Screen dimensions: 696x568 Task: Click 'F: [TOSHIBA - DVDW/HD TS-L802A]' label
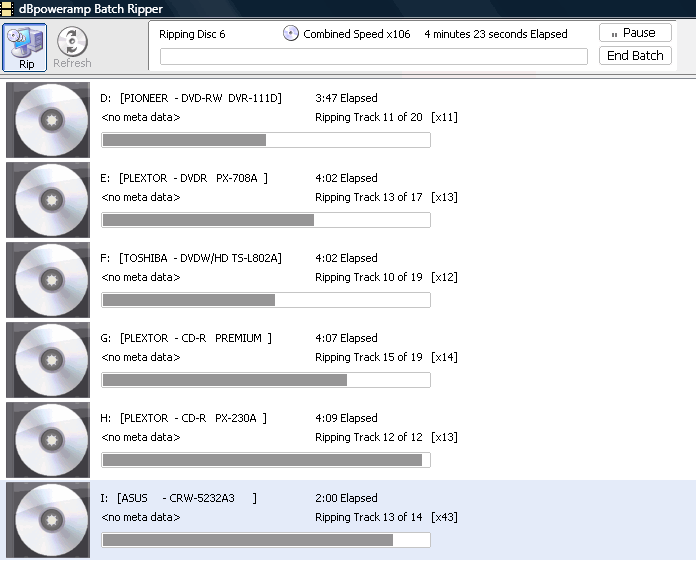[x=191, y=258]
